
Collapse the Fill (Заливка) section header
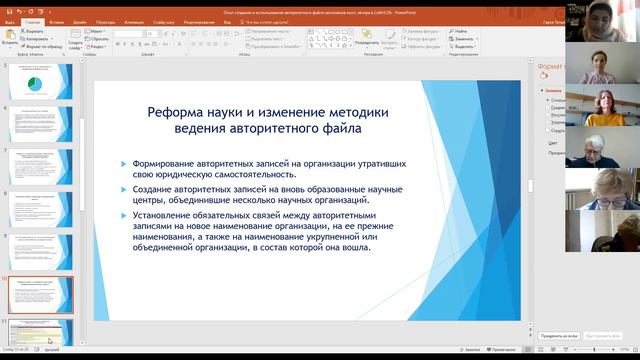click(551, 91)
